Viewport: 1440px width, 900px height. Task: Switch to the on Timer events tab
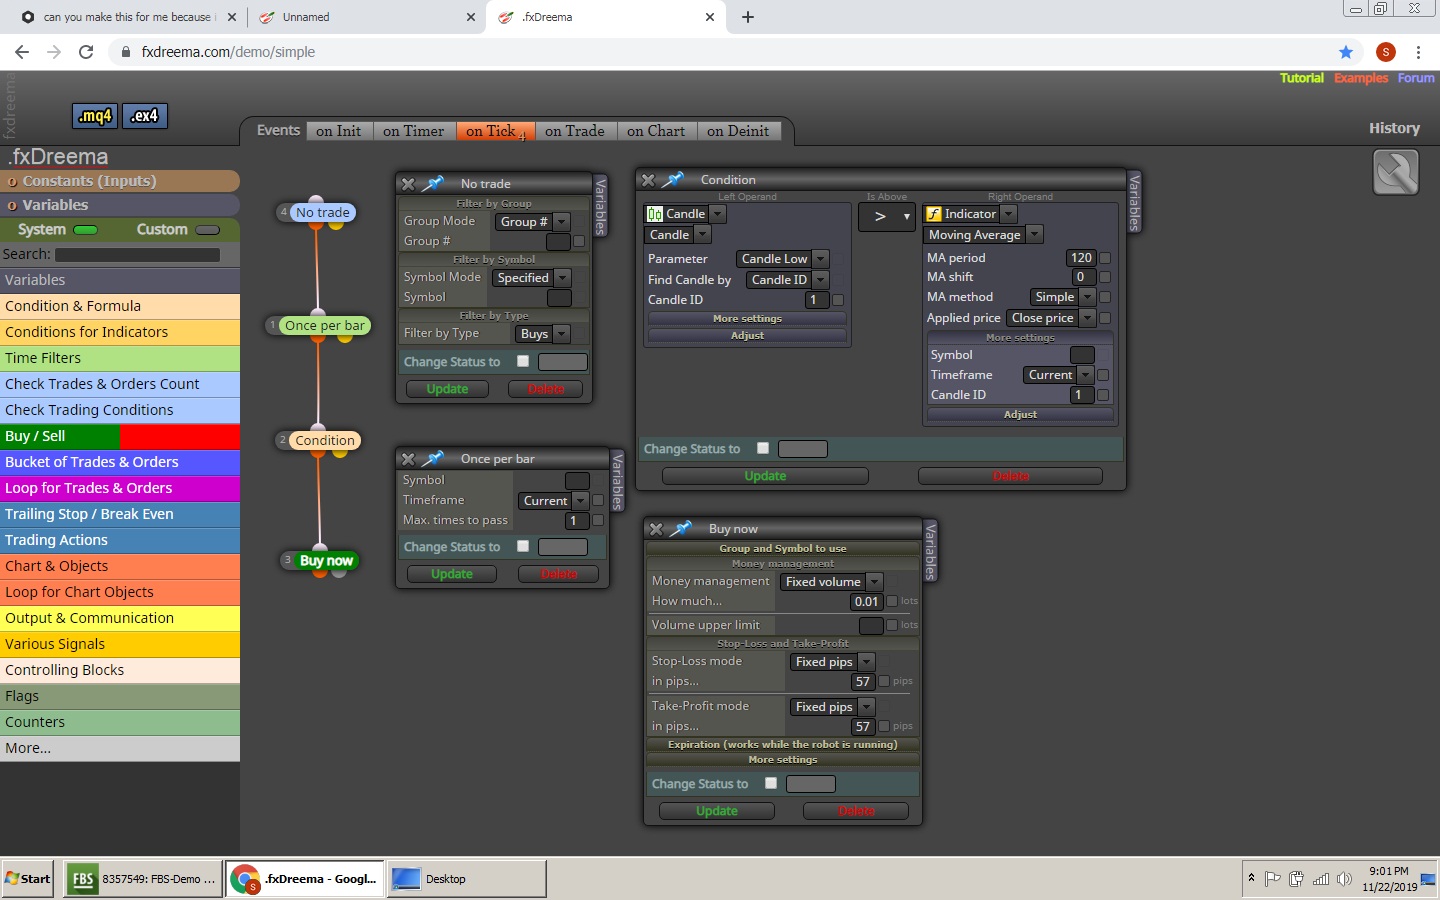click(x=413, y=131)
